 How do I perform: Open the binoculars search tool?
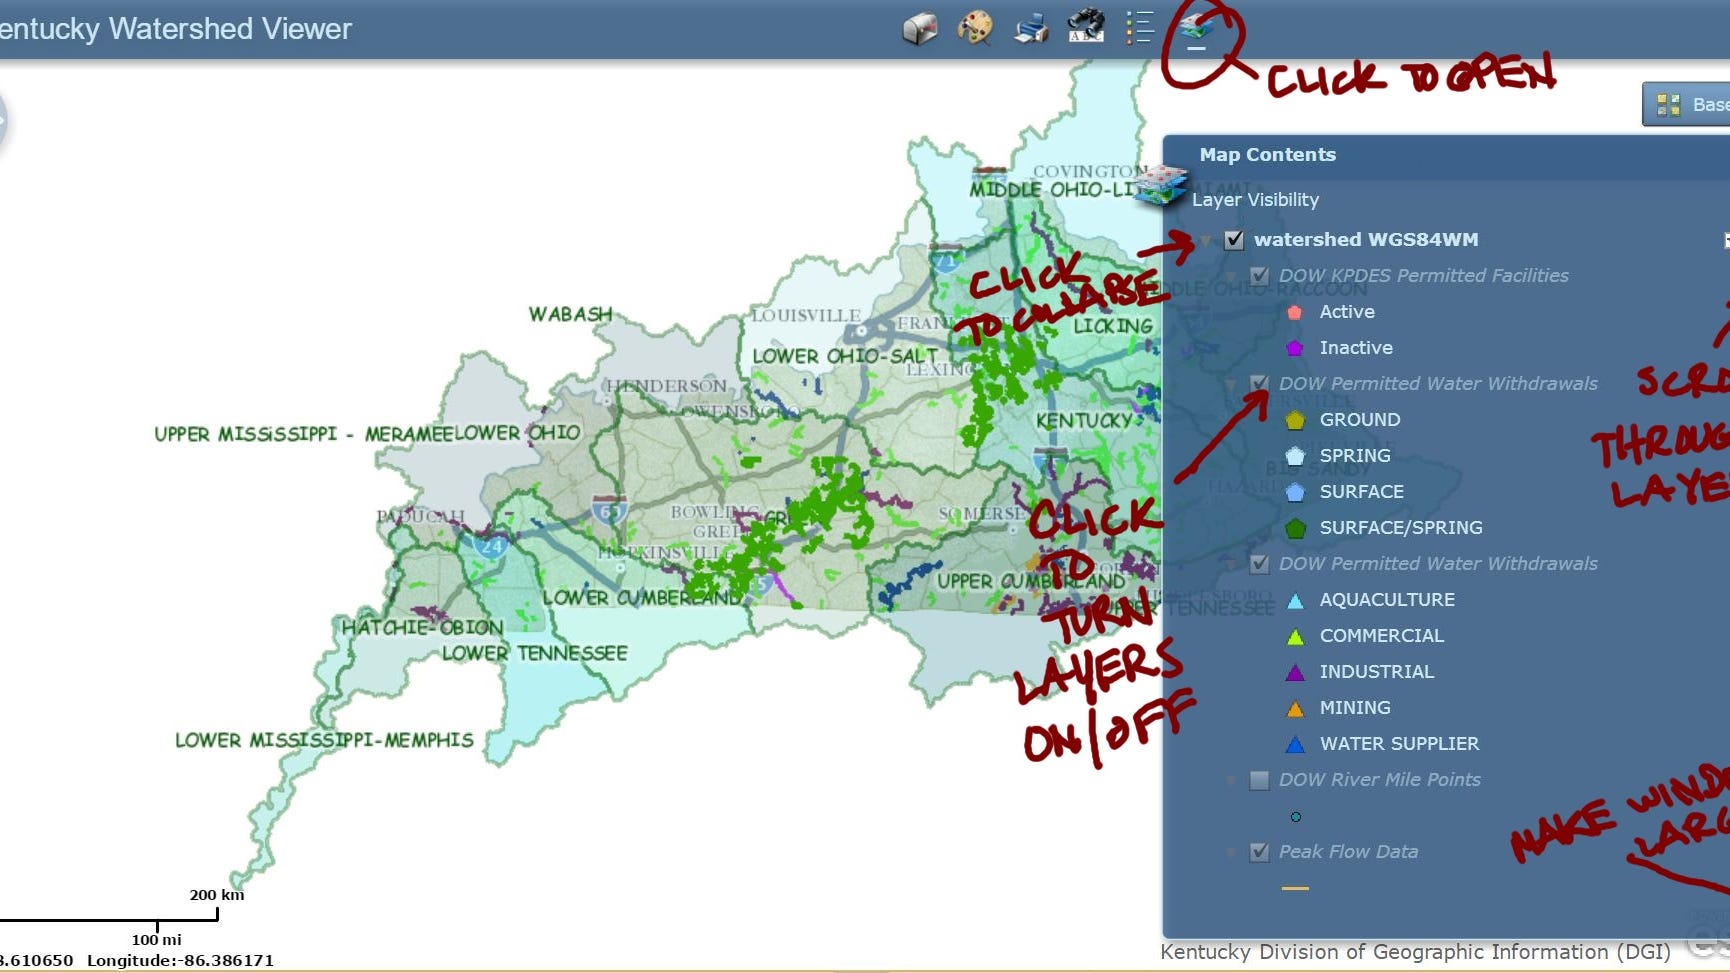[1085, 27]
